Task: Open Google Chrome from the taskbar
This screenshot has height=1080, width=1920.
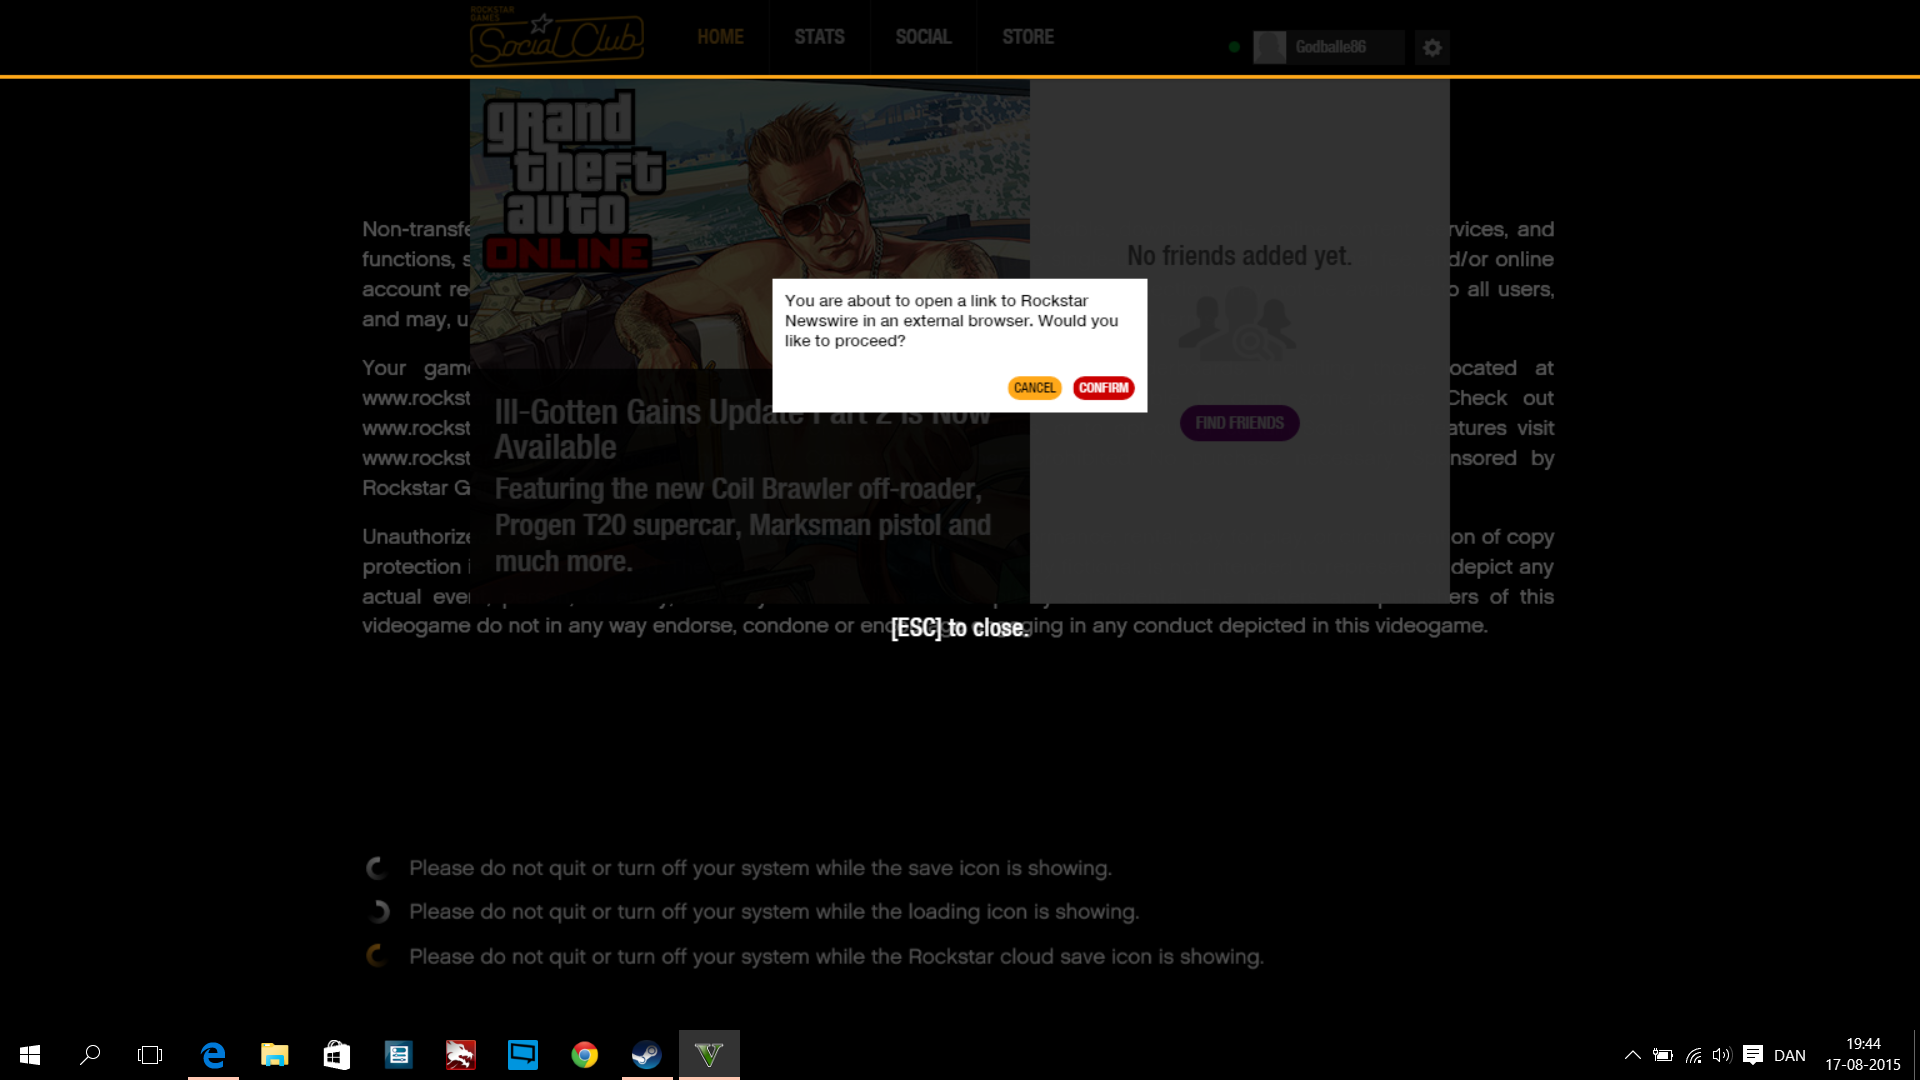Action: point(584,1055)
